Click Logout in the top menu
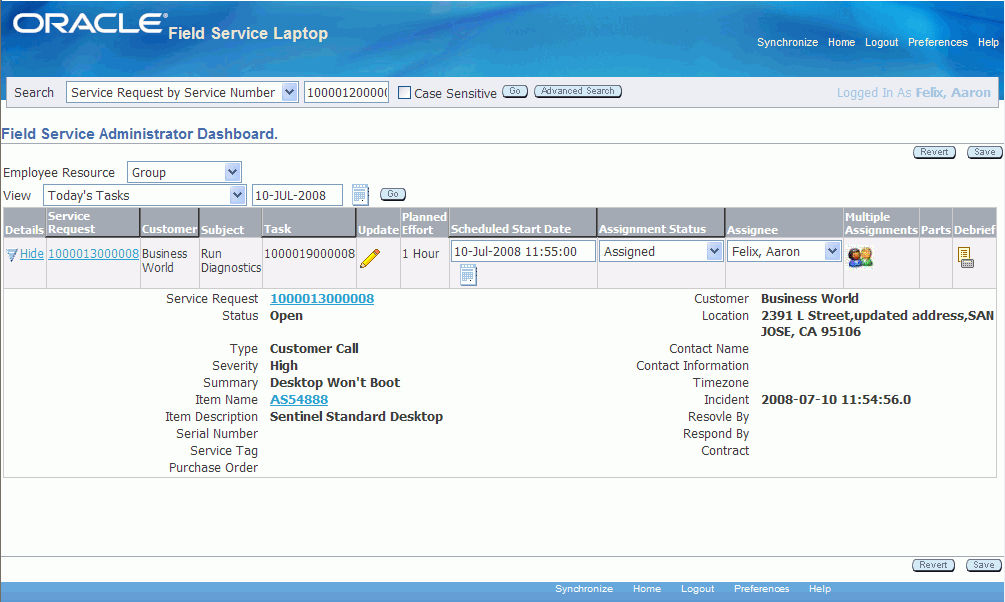The width and height of the screenshot is (1005, 602). point(881,42)
